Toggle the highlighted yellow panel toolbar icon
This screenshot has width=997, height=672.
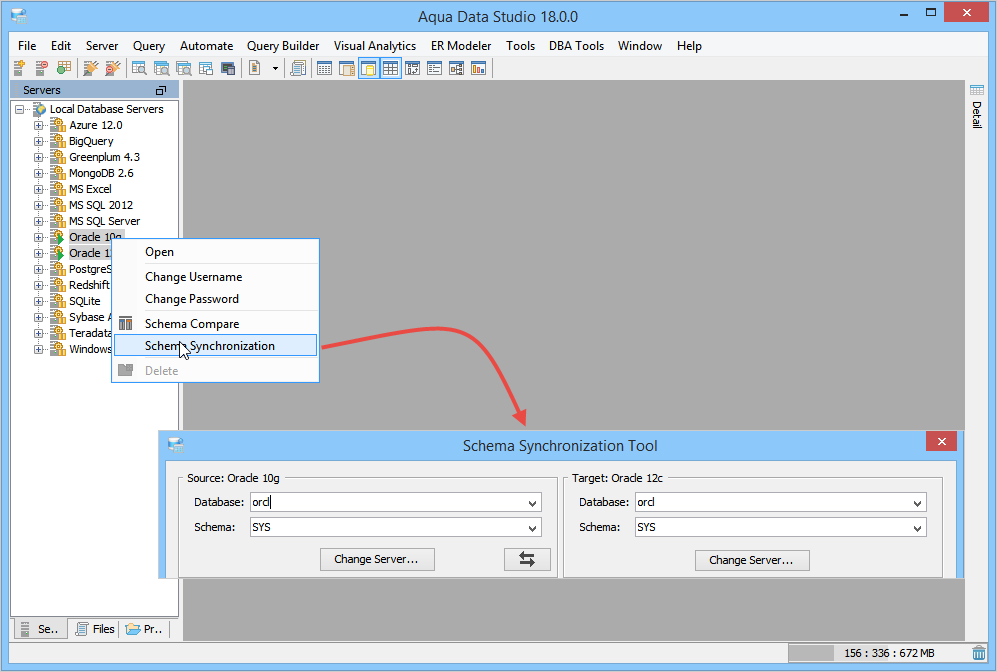pos(369,68)
